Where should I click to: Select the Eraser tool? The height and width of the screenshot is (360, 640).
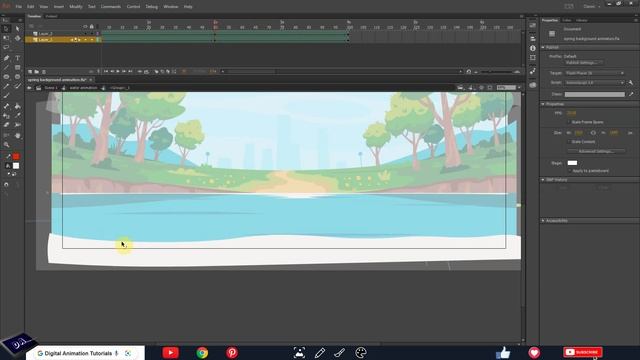pyautogui.click(x=6, y=125)
